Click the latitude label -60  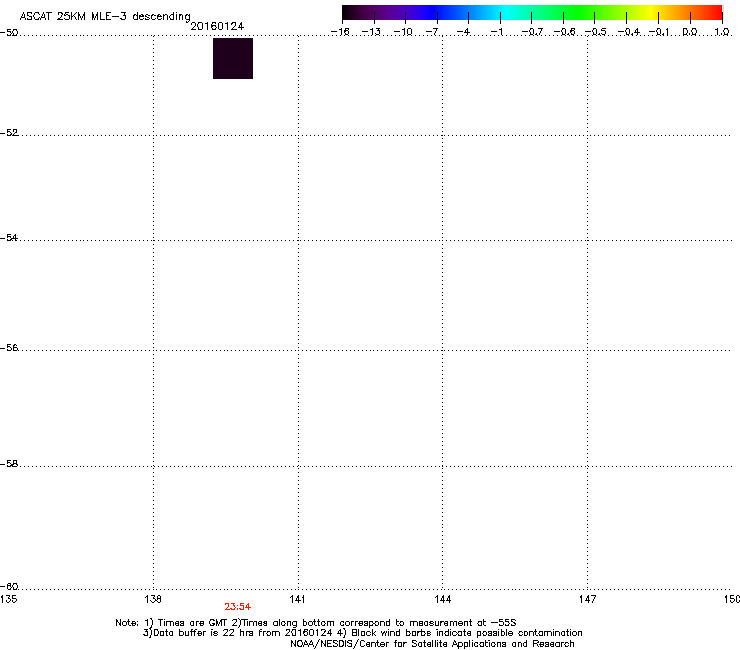(x=9, y=586)
